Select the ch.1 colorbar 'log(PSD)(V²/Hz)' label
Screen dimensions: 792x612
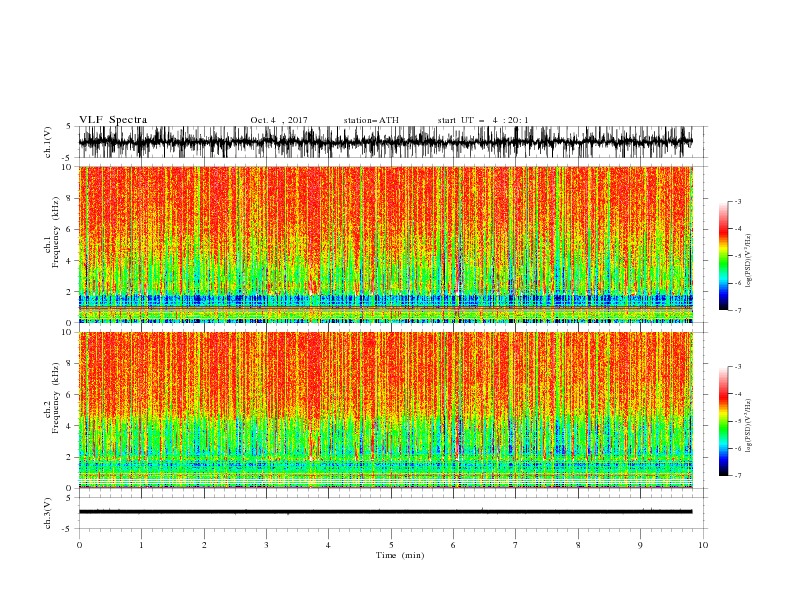749,261
